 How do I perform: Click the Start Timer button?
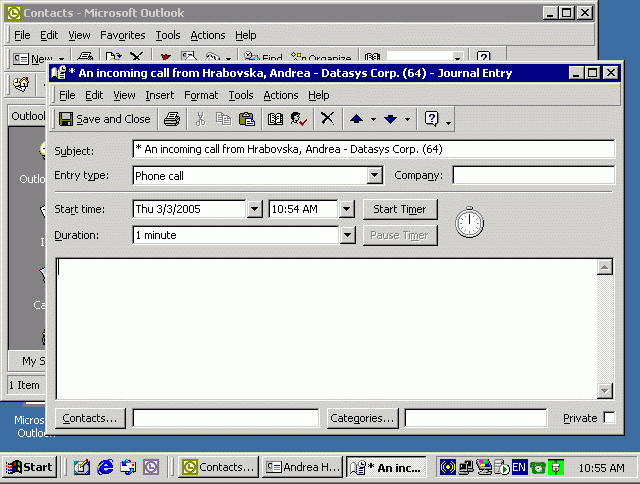click(400, 209)
